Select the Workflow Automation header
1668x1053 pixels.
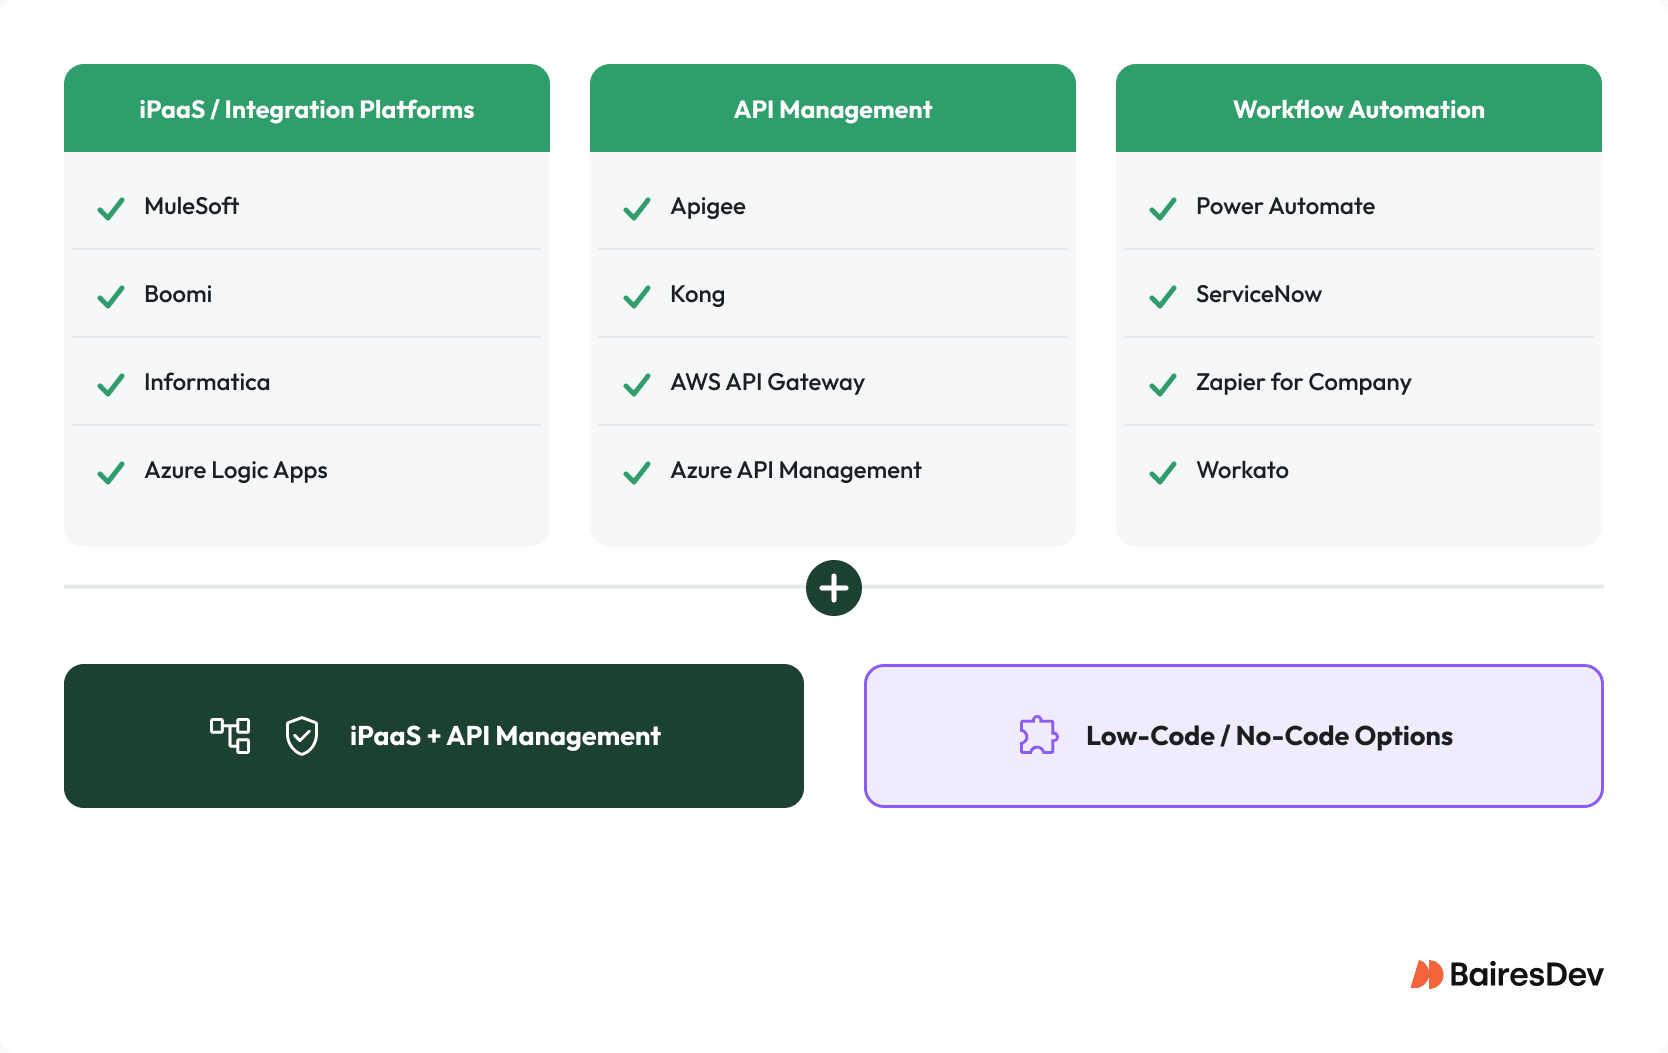[x=1359, y=109]
